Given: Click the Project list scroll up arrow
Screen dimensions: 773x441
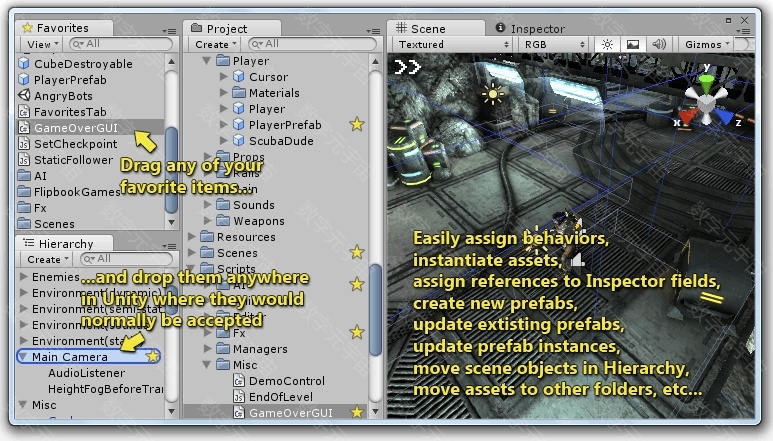Looking at the screenshot, I should 375,62.
